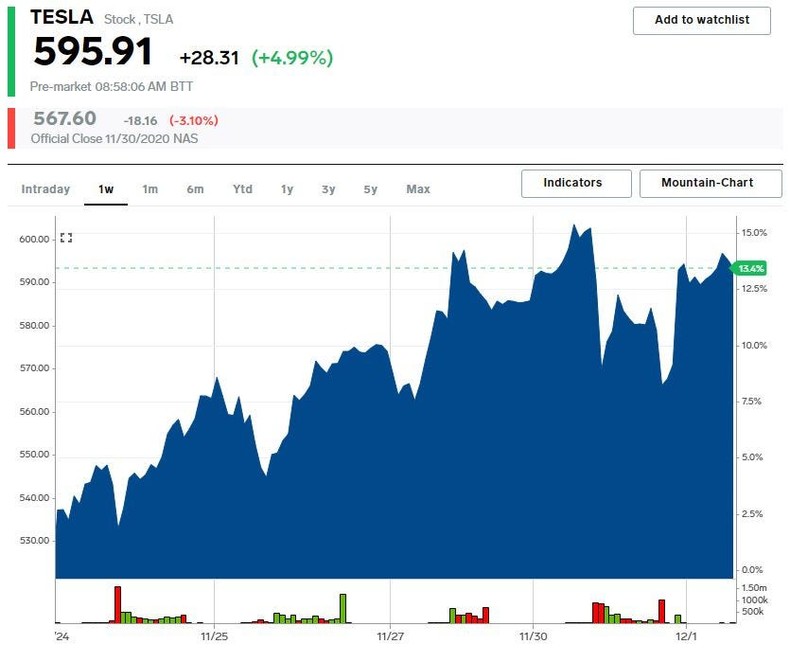Select the 1y time range

point(287,189)
